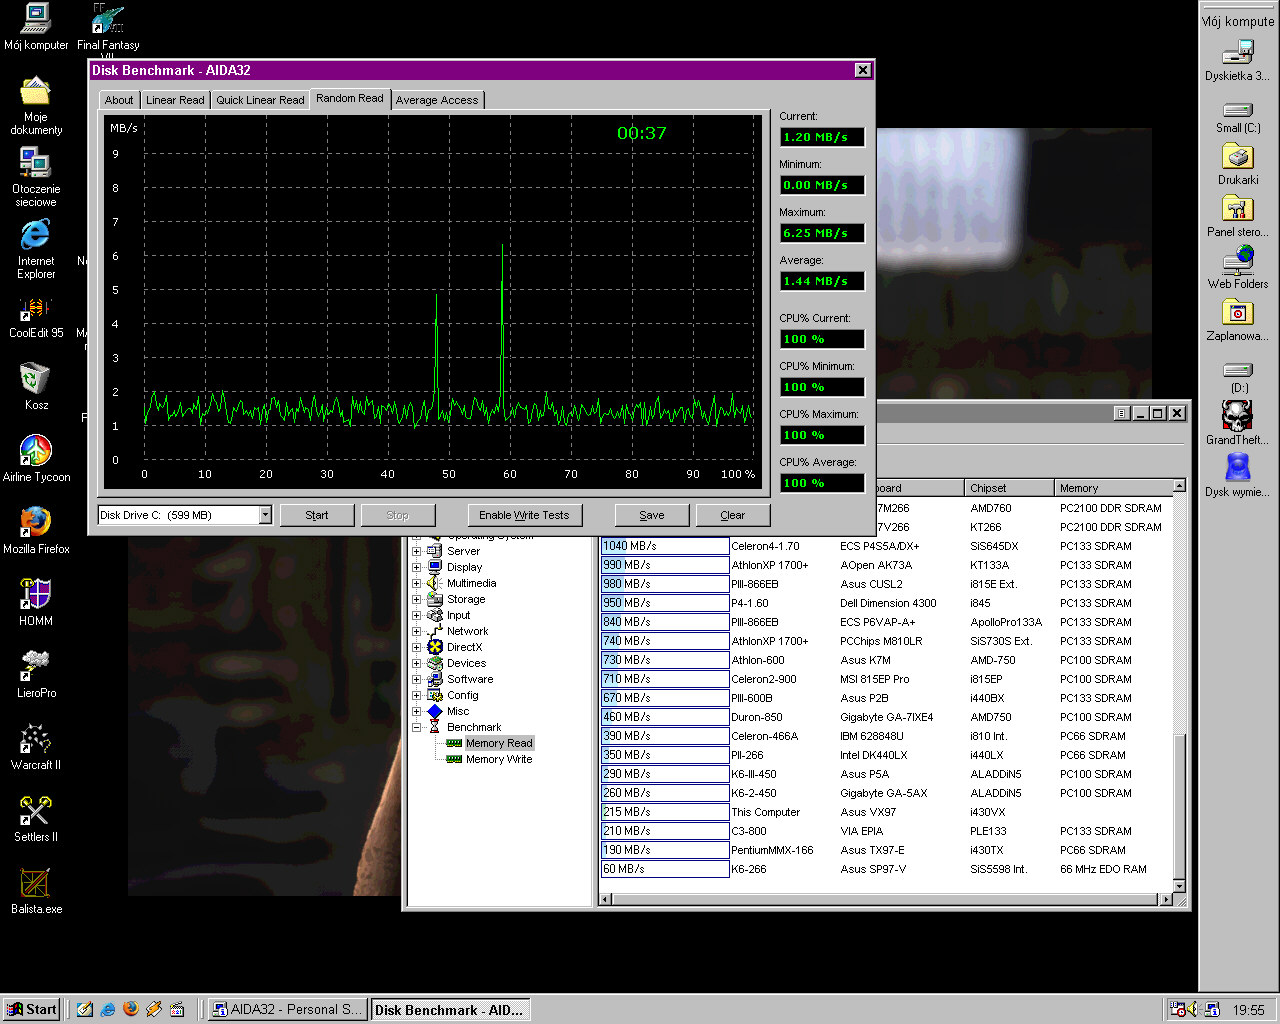Click the system tray clock 19:55
1280x1024 pixels.
[x=1248, y=1010]
